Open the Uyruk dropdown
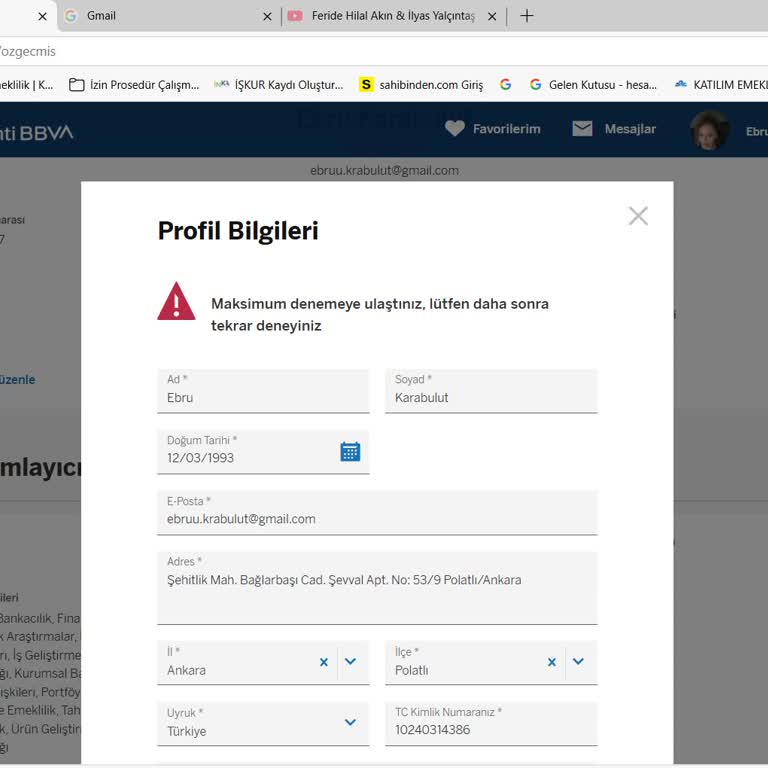Viewport: 768px width, 768px height. tap(350, 722)
